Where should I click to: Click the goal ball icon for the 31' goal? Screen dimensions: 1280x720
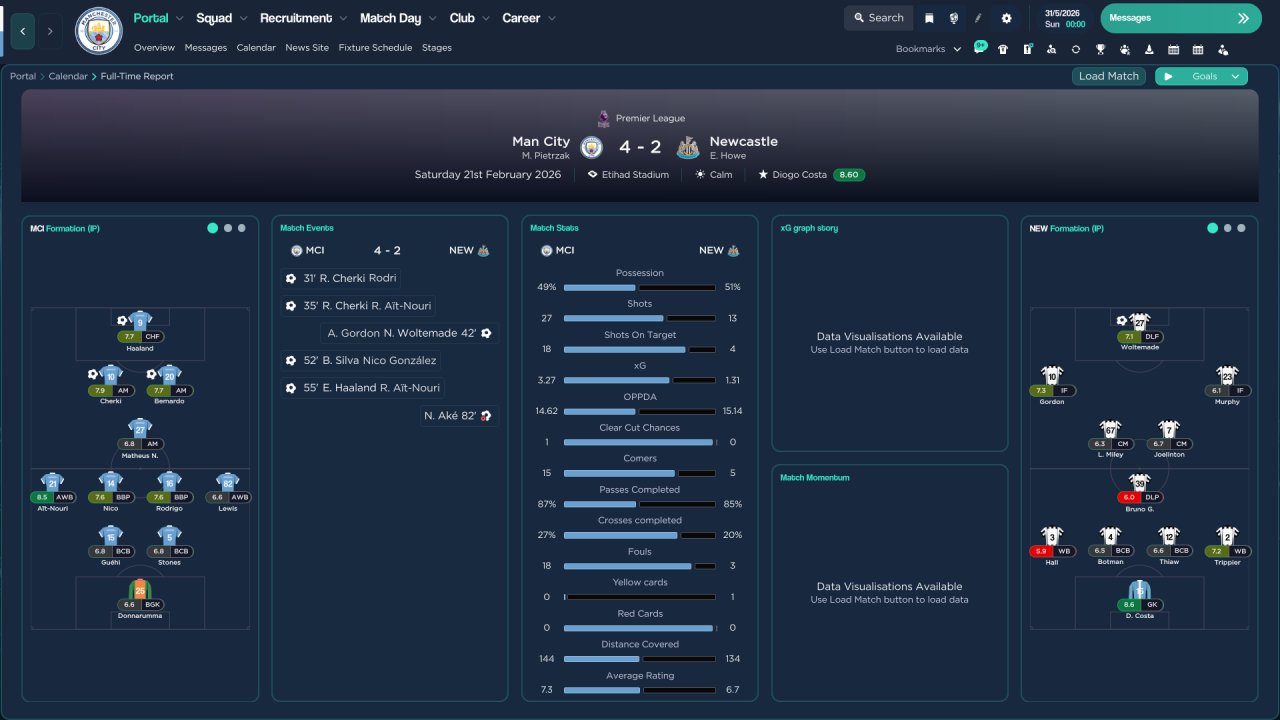point(291,278)
